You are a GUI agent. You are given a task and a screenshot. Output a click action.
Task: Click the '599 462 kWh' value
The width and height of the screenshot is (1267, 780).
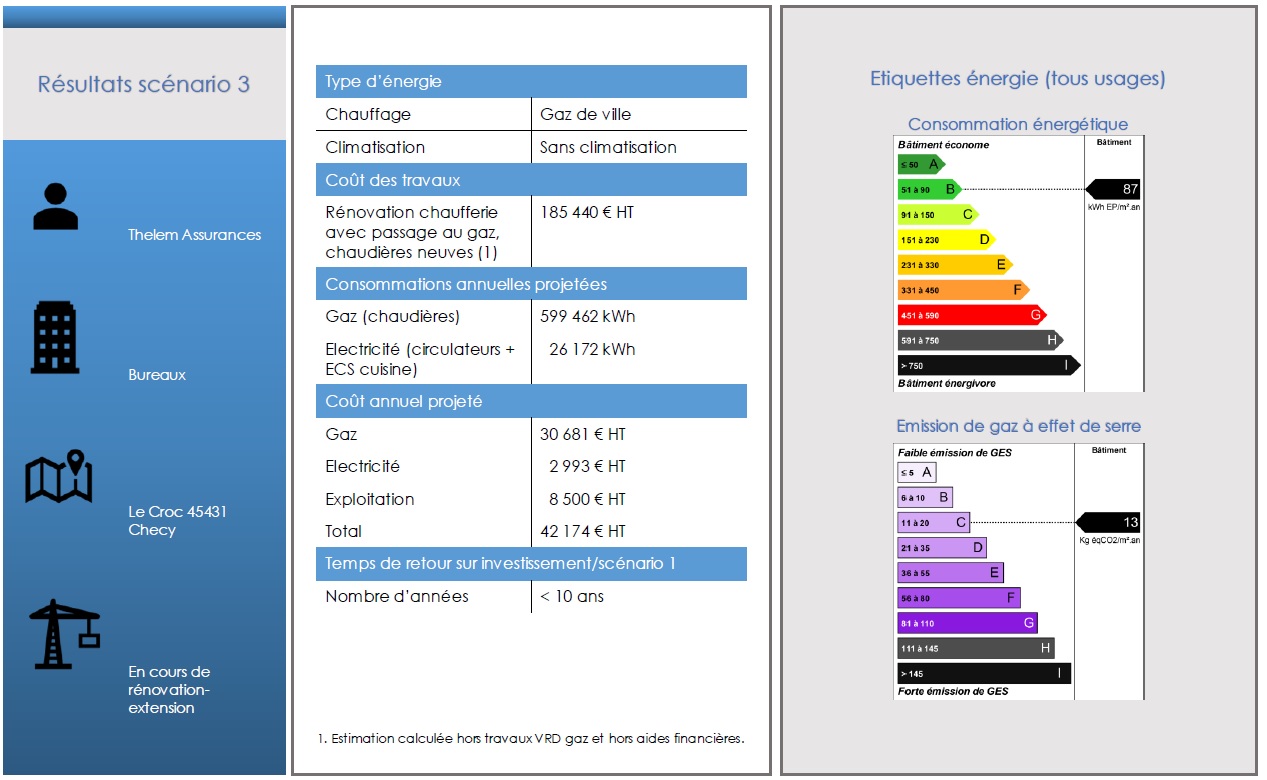pos(588,316)
